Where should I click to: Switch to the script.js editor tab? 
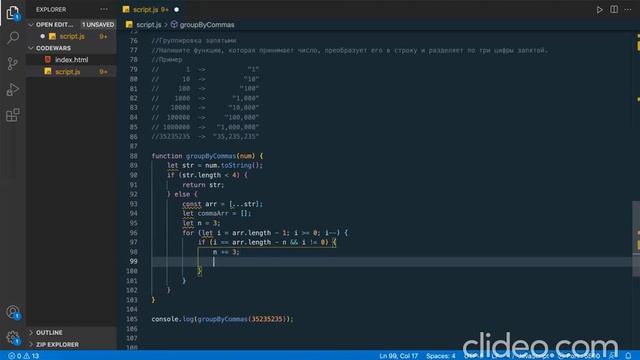point(151,9)
